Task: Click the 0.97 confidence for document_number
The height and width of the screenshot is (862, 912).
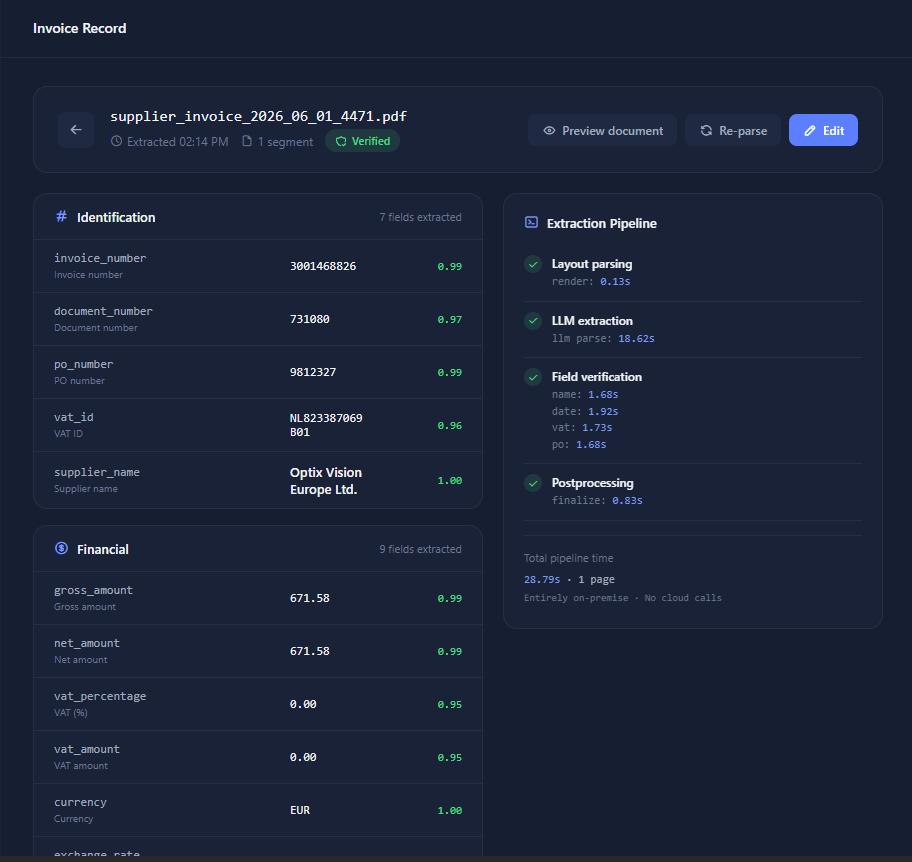Action: [x=450, y=319]
